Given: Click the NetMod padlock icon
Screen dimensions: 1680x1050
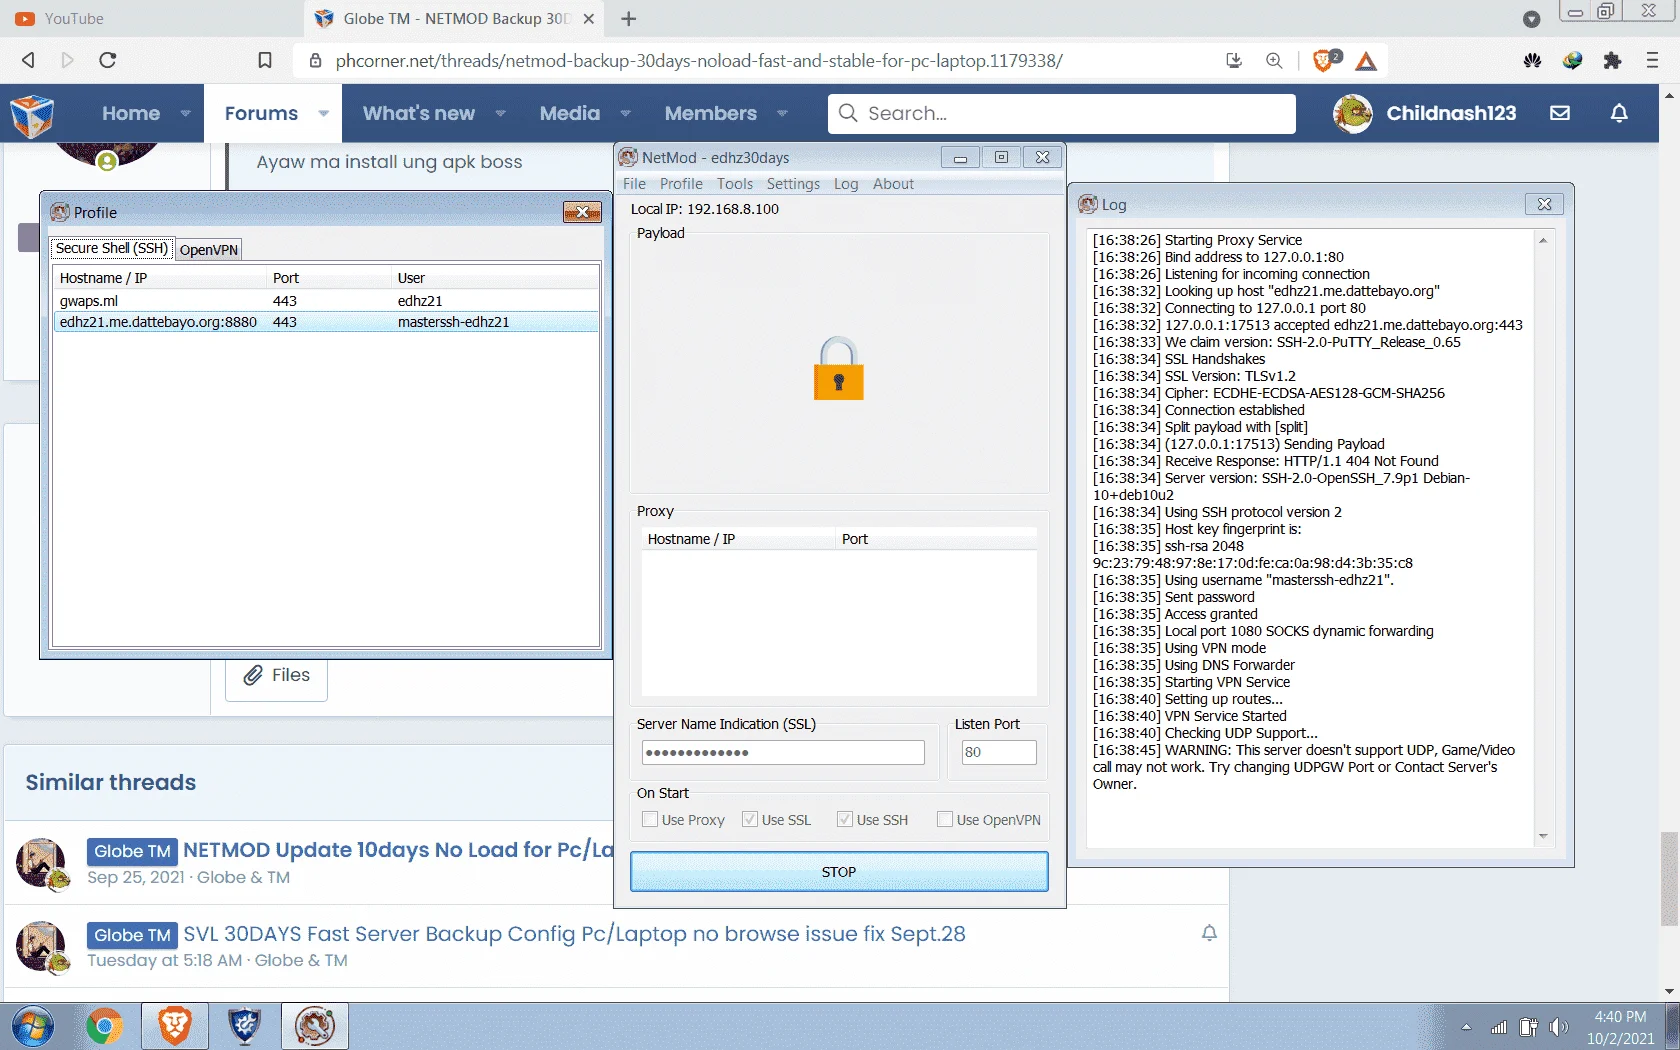Looking at the screenshot, I should coord(838,369).
